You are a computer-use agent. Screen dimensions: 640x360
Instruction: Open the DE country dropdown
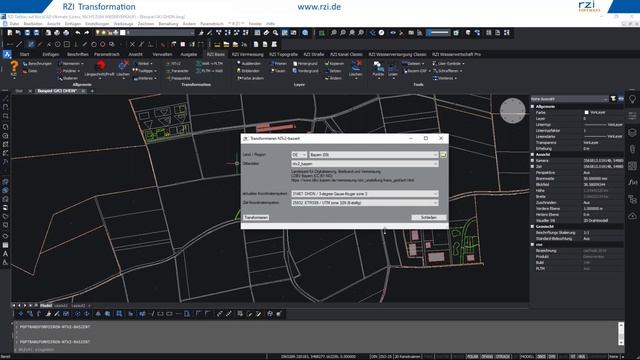(x=299, y=155)
